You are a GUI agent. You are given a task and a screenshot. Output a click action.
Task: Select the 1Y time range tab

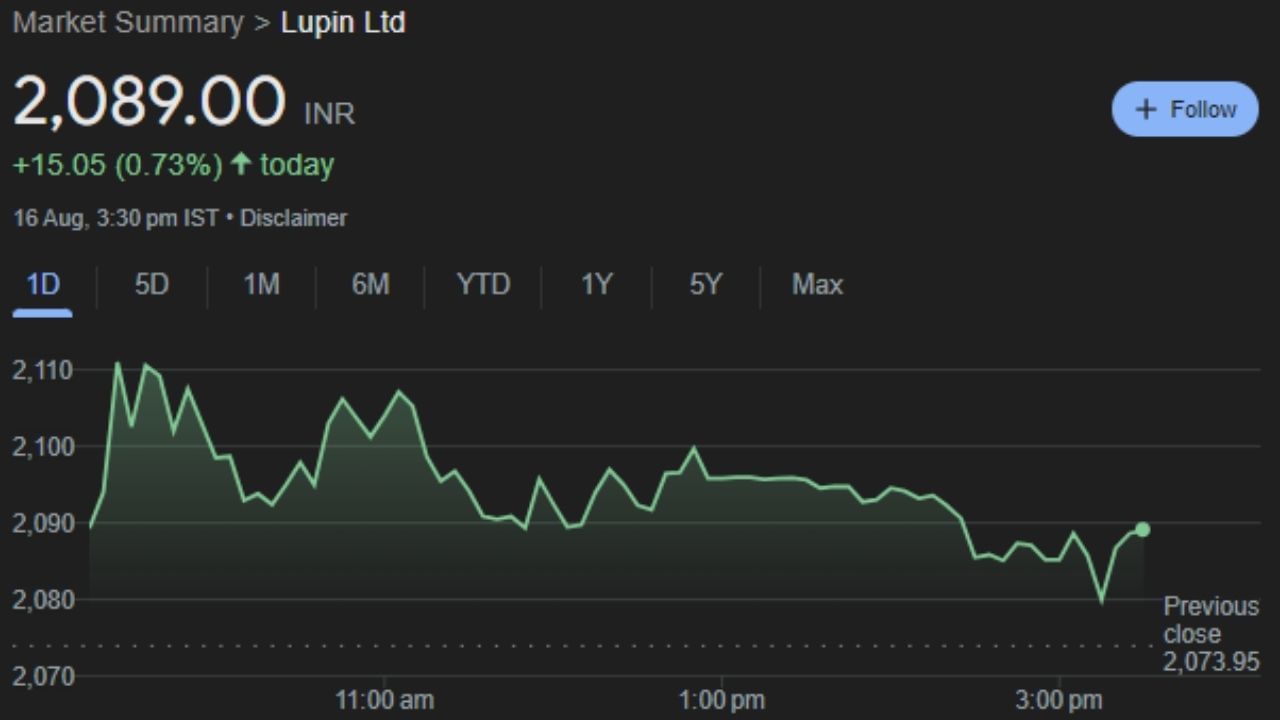pyautogui.click(x=596, y=285)
